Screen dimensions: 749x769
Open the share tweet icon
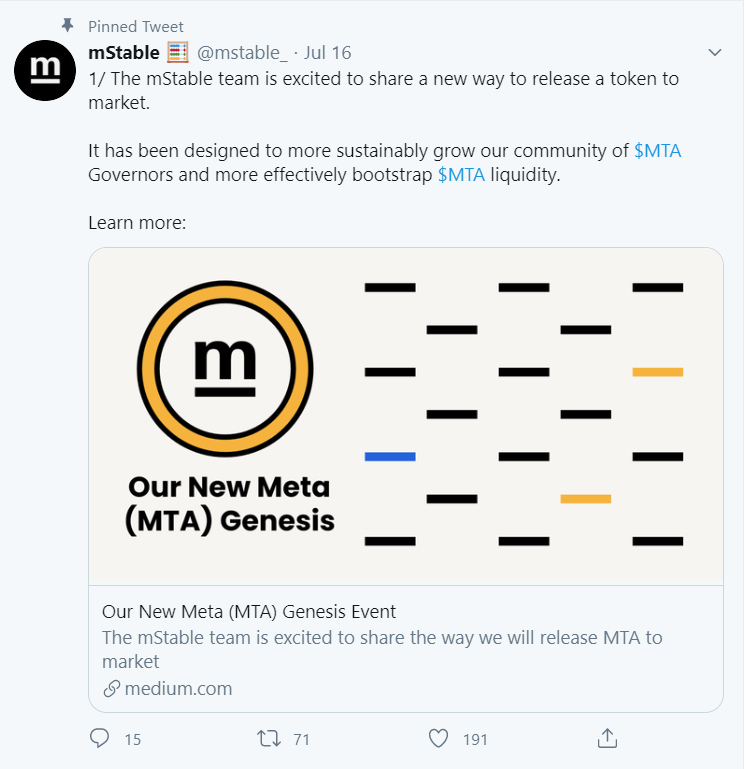click(x=606, y=738)
